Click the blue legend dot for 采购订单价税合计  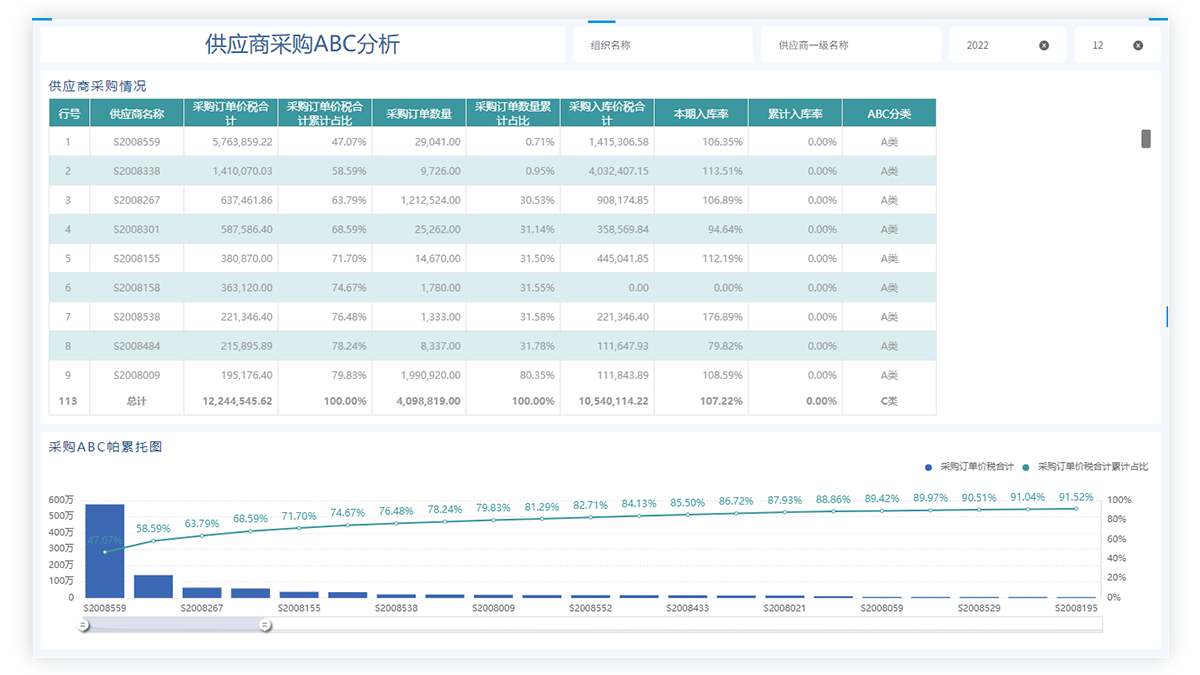929,467
